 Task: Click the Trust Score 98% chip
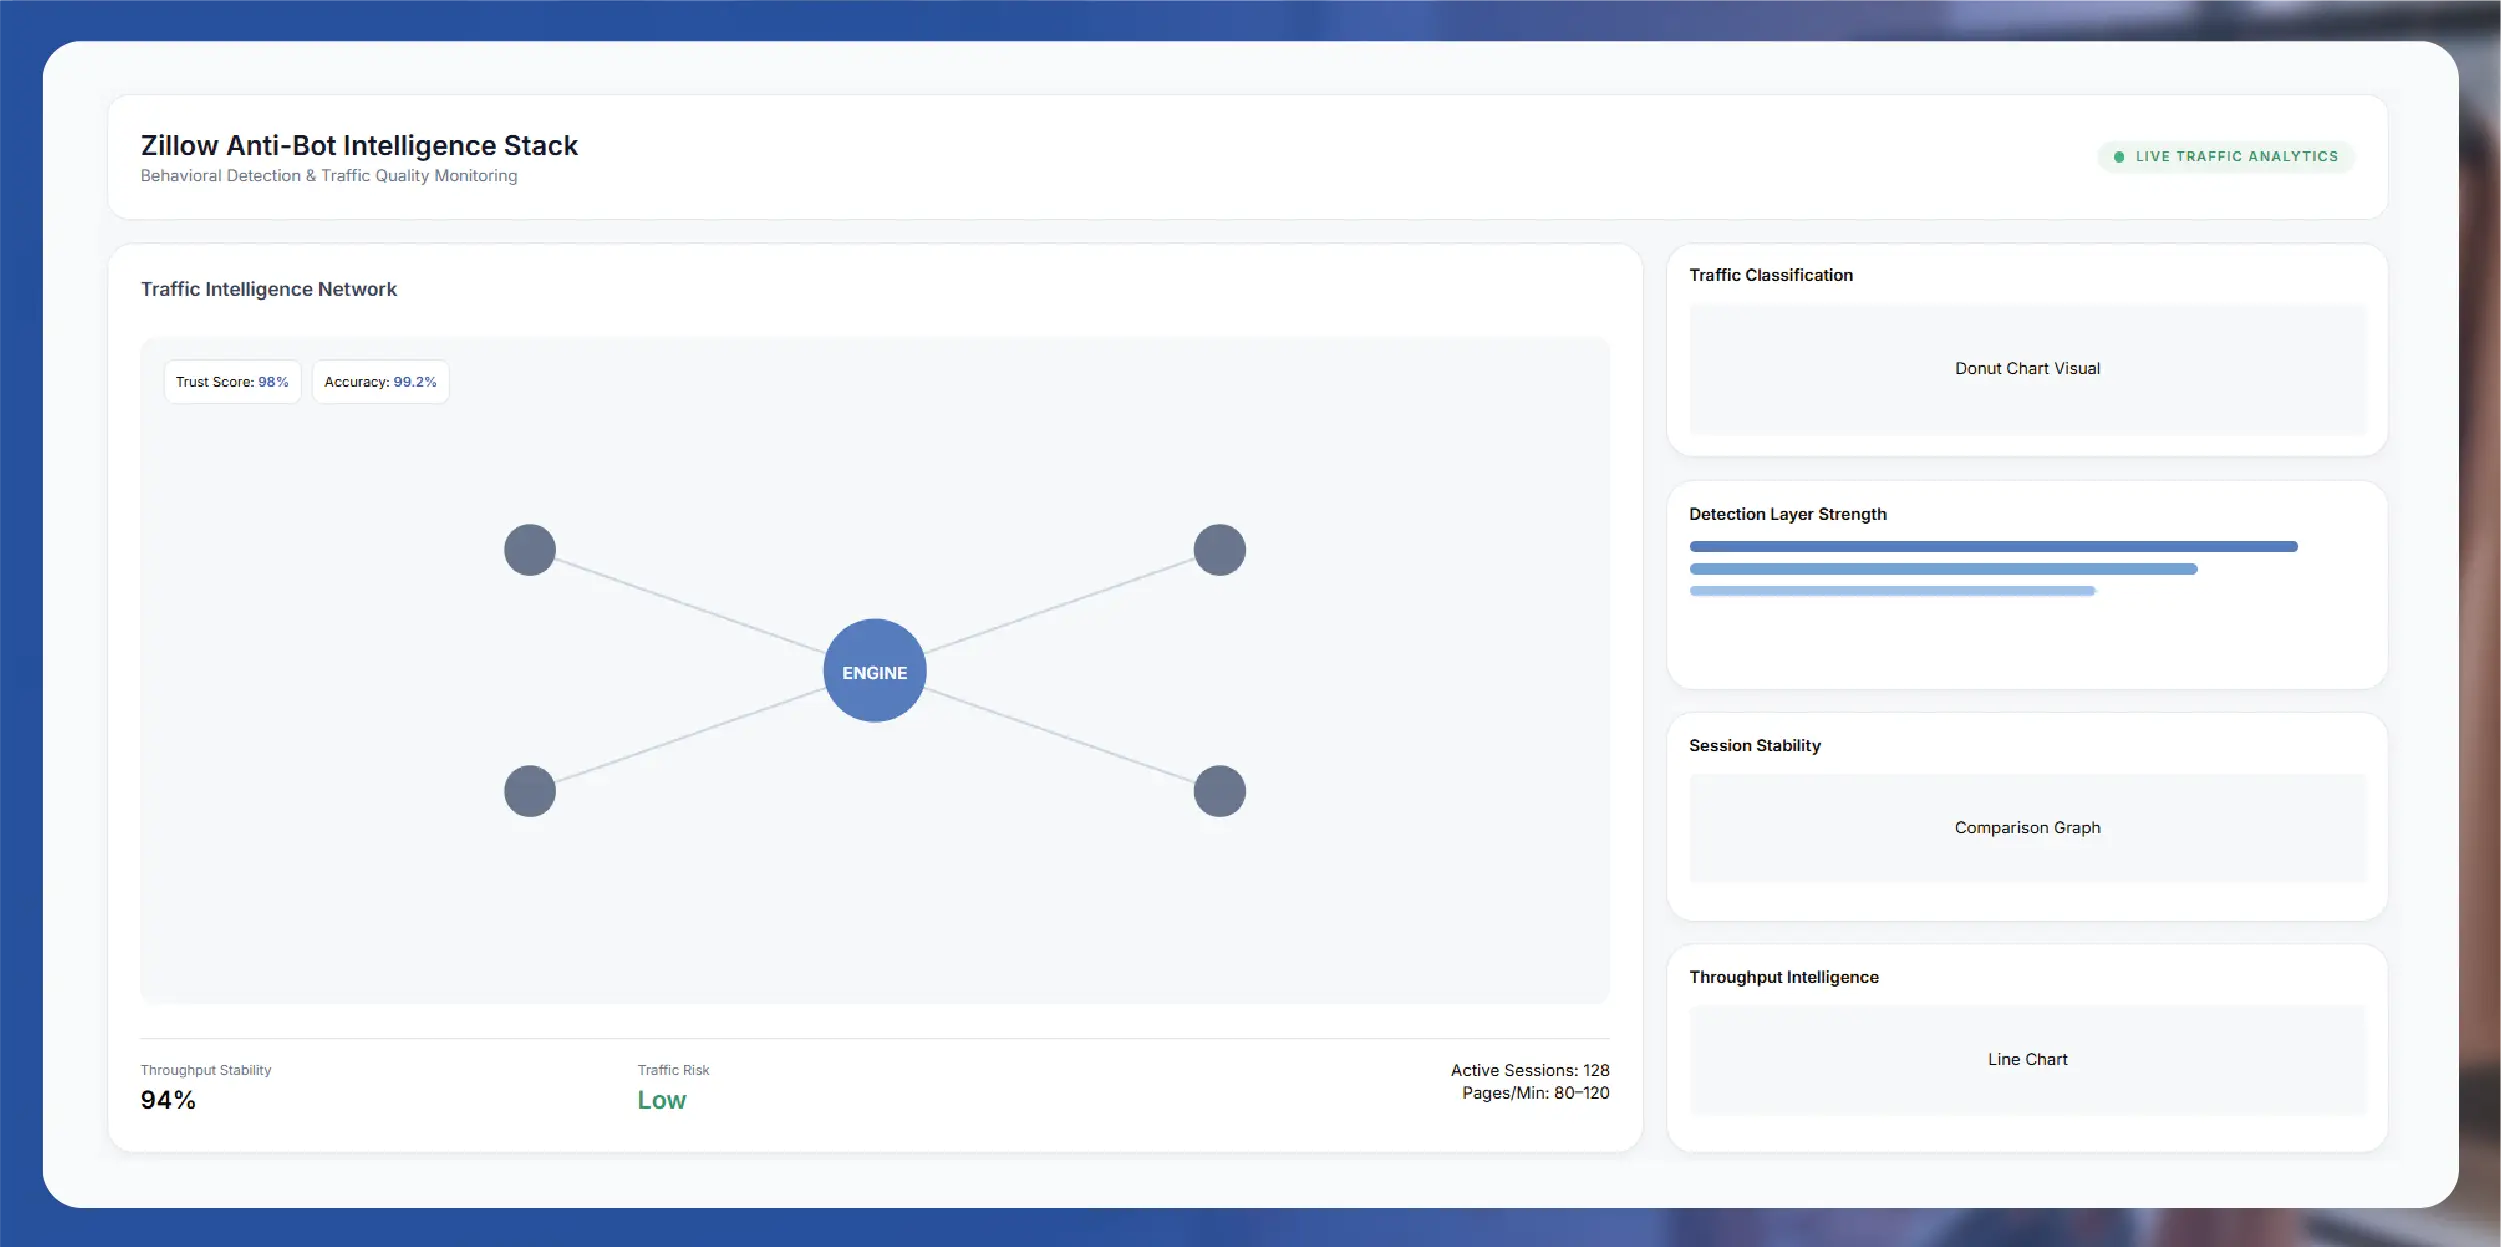pos(232,382)
